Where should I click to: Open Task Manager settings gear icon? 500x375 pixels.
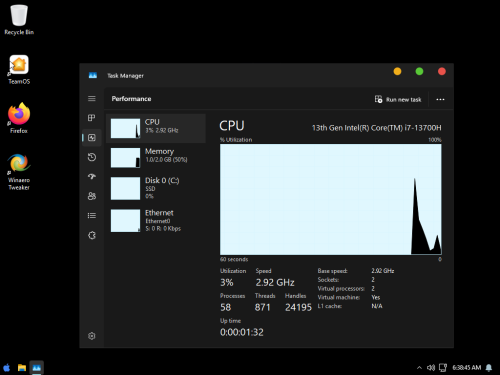click(92, 336)
